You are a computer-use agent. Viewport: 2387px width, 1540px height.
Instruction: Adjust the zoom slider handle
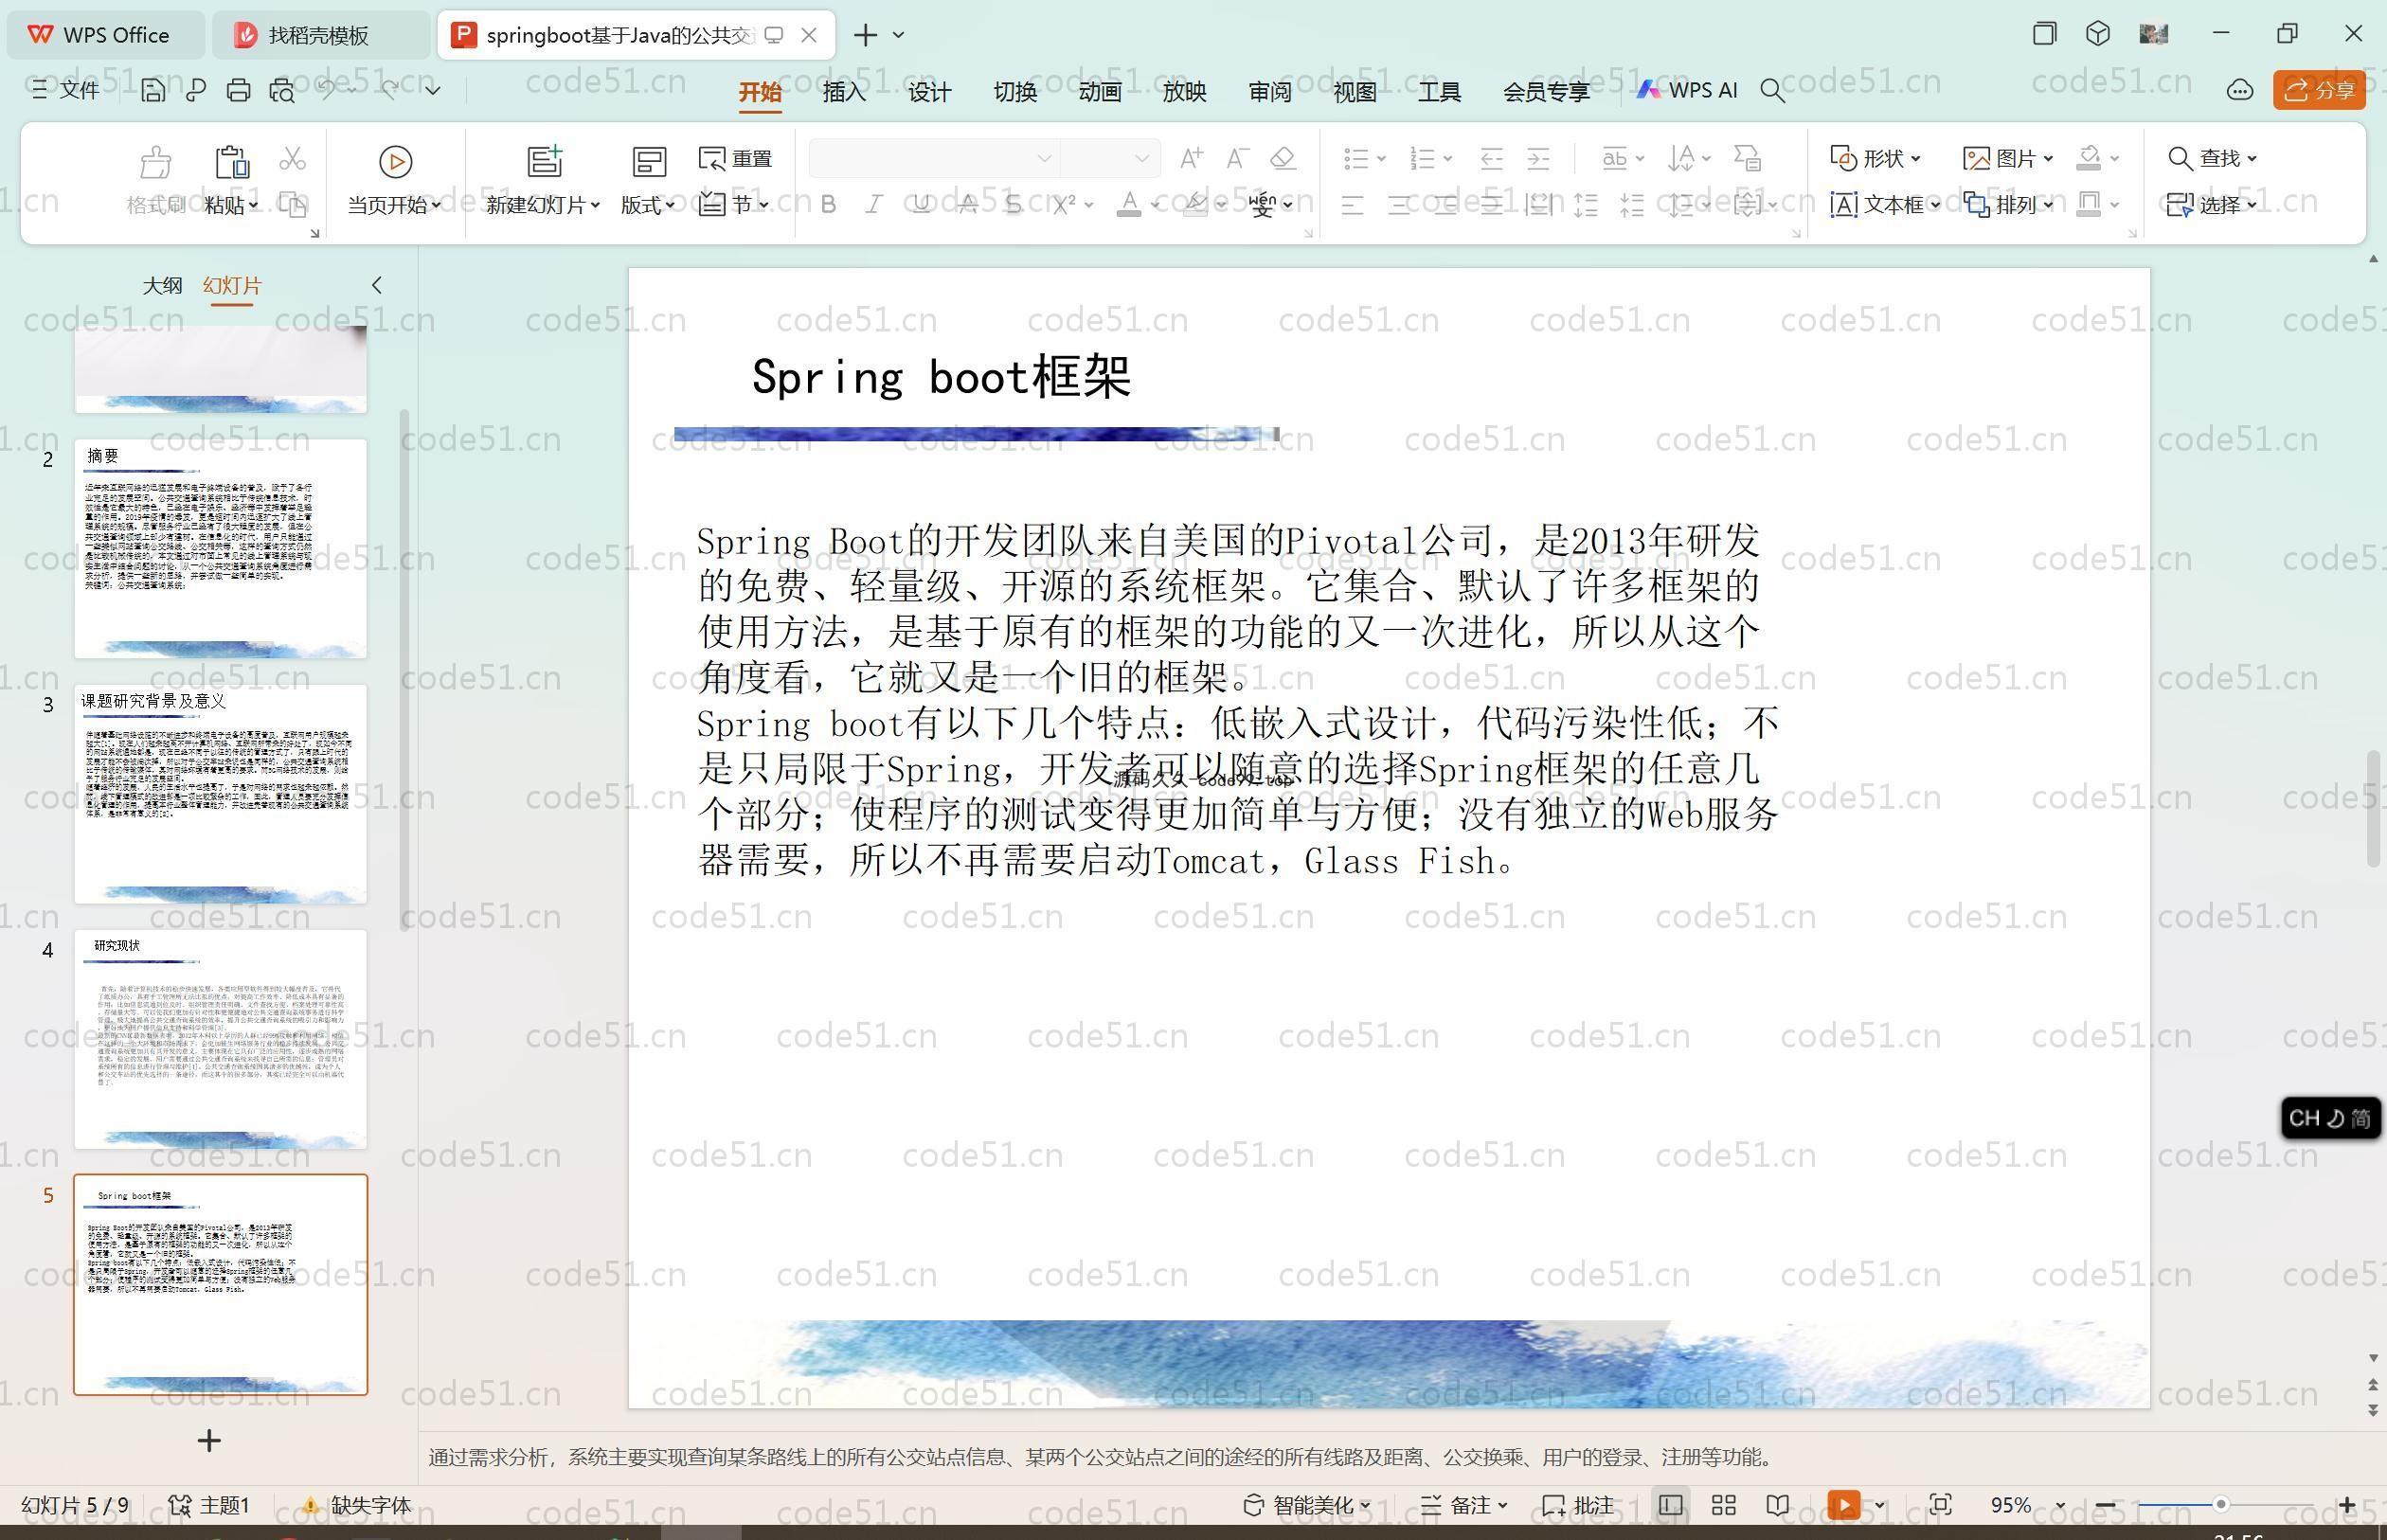[2220, 1504]
